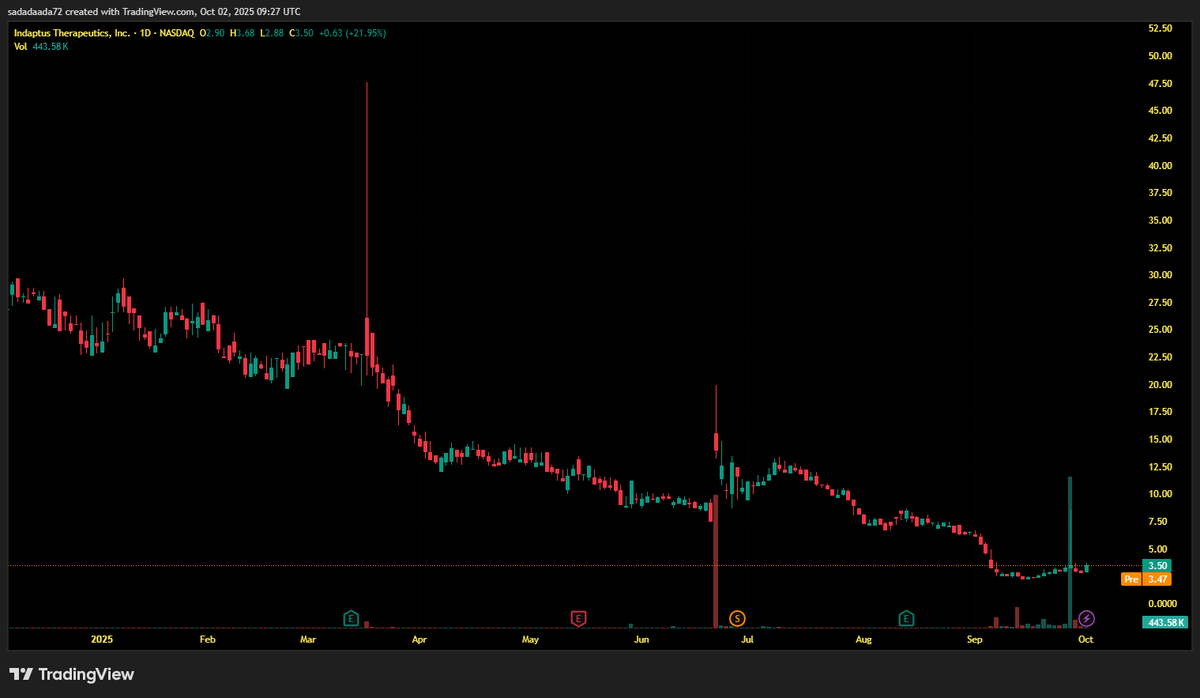This screenshot has width=1200, height=698.
Task: Click the Oct label on time axis
Action: tap(1086, 638)
